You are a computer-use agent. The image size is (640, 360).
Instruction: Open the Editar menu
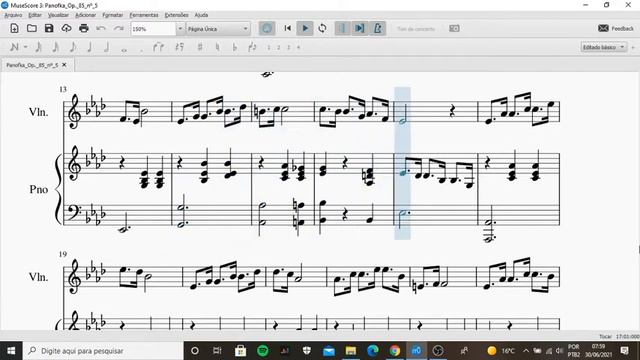pyautogui.click(x=35, y=15)
